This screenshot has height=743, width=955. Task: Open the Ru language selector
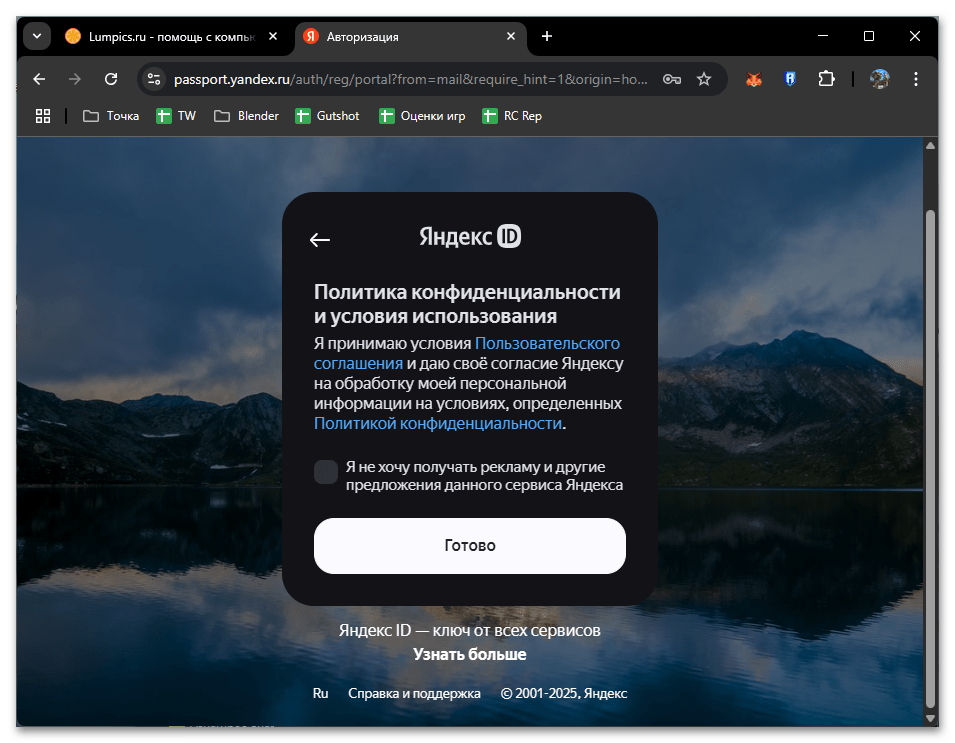[x=320, y=693]
